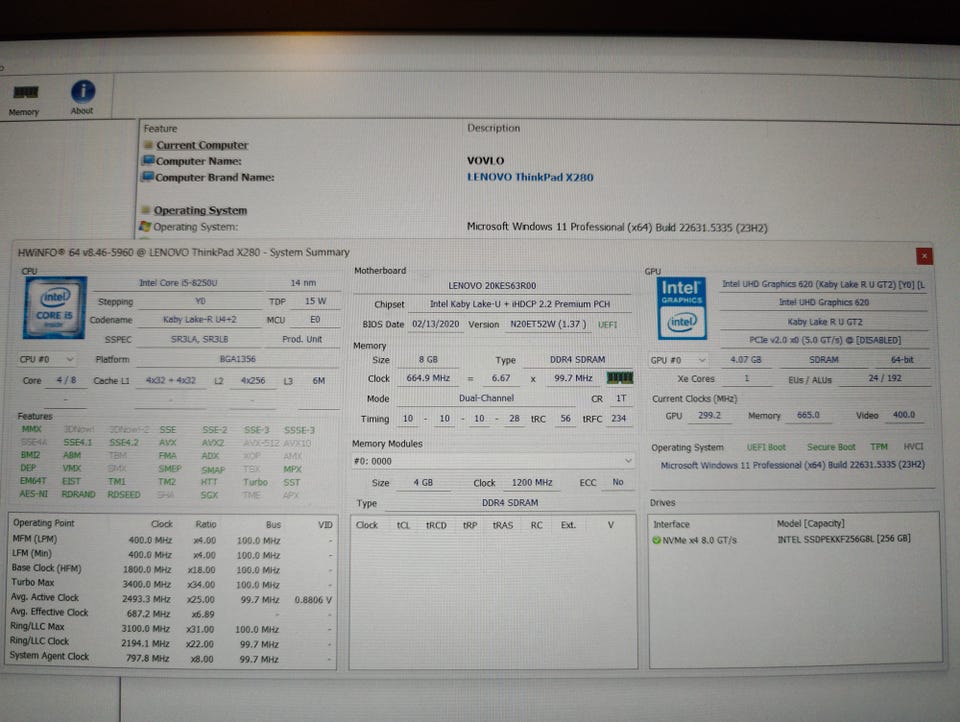Select the Turbo Max operating point row

coord(171,584)
